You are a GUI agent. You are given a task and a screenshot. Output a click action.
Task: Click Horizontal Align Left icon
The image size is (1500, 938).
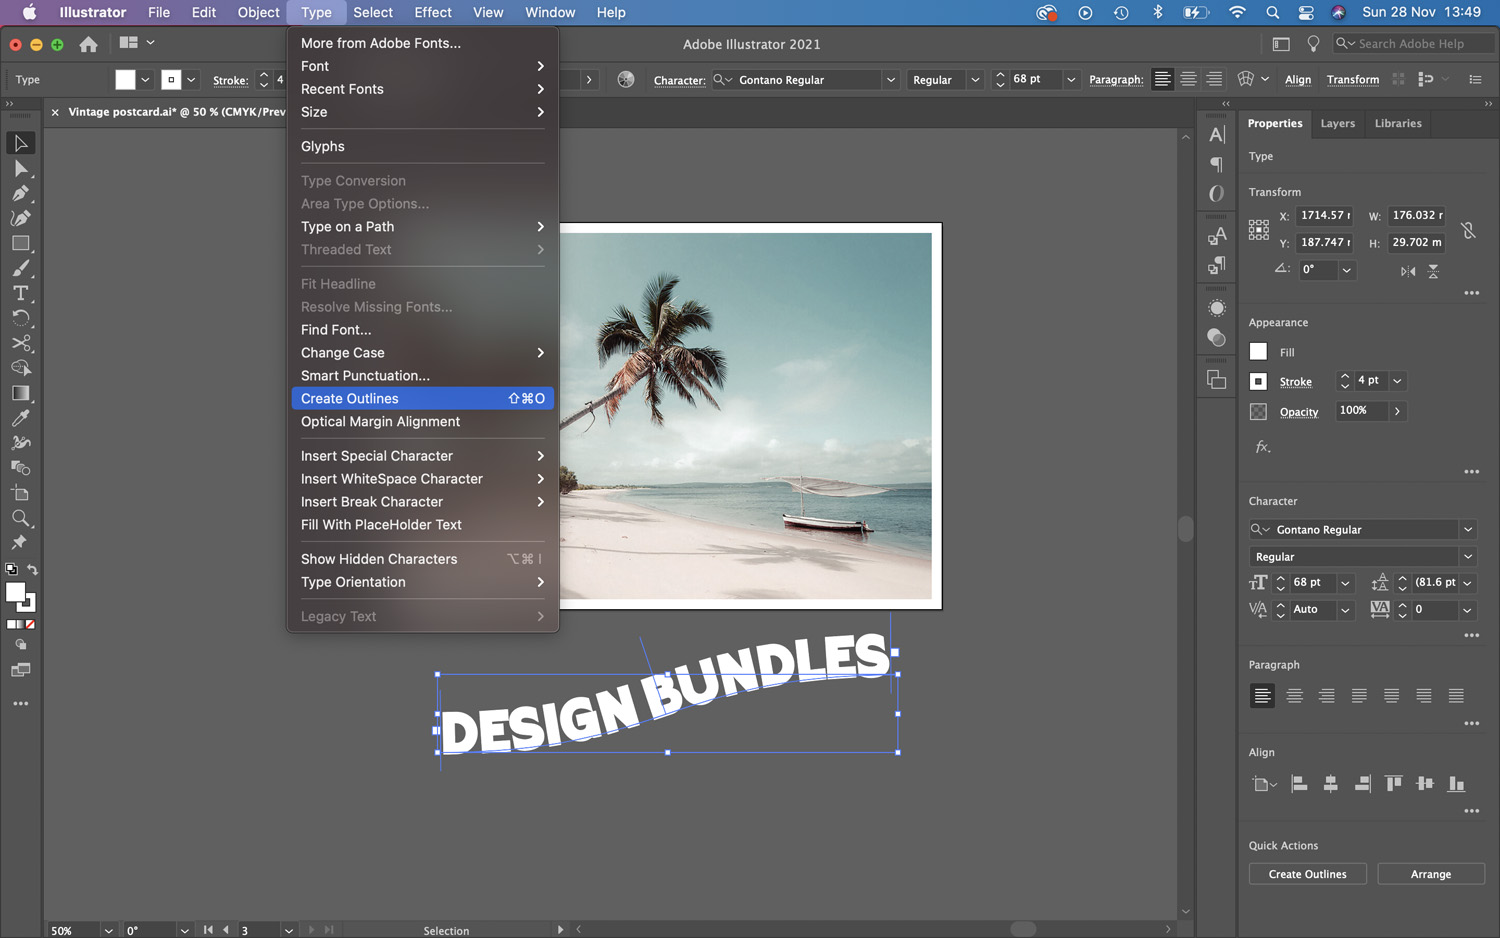(1299, 784)
